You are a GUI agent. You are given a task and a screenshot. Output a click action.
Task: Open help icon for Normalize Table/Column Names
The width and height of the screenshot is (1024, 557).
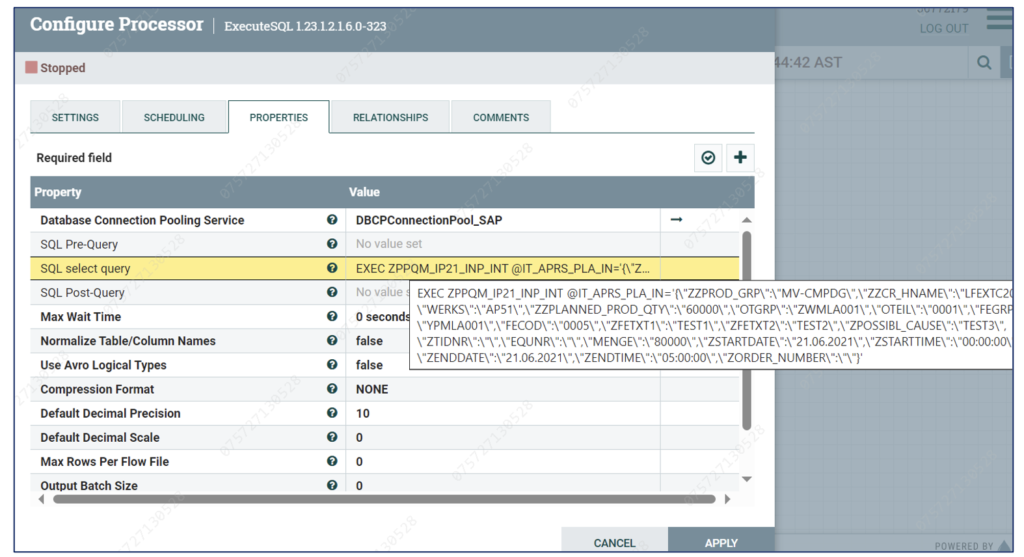tap(332, 340)
